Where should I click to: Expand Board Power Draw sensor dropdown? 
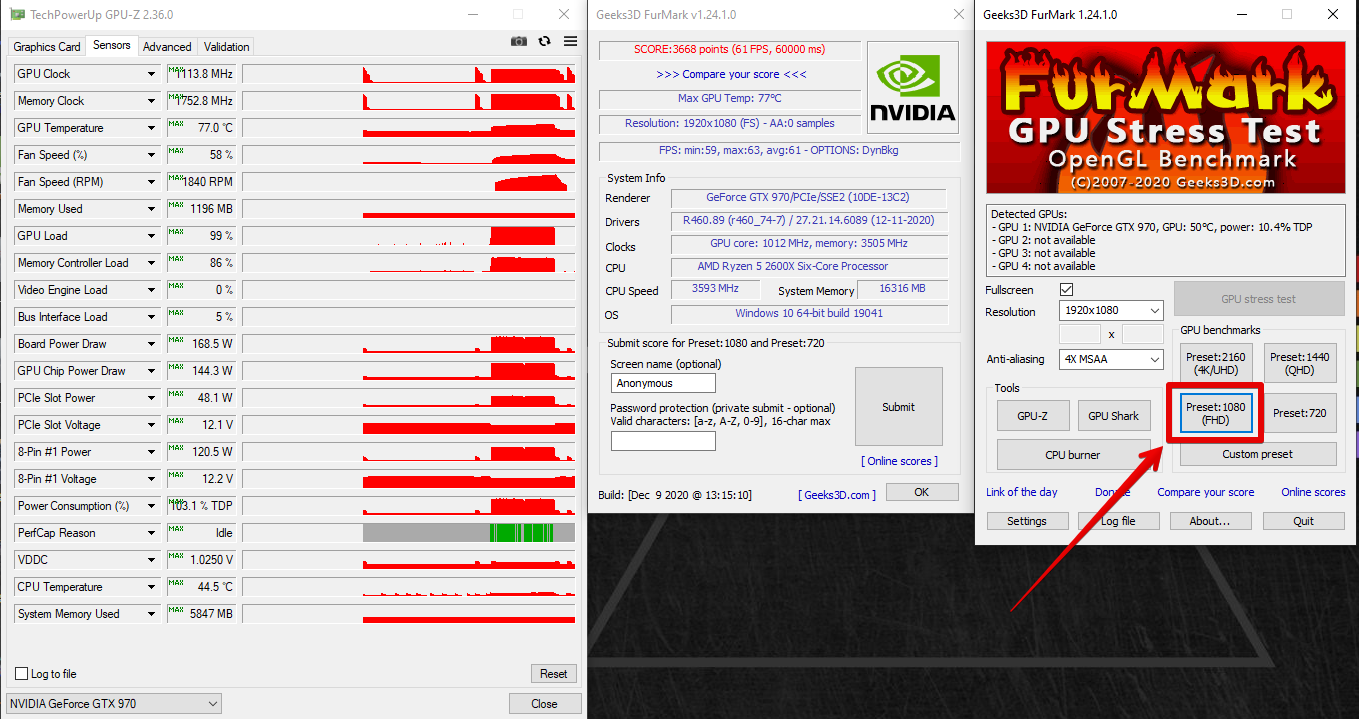[152, 344]
